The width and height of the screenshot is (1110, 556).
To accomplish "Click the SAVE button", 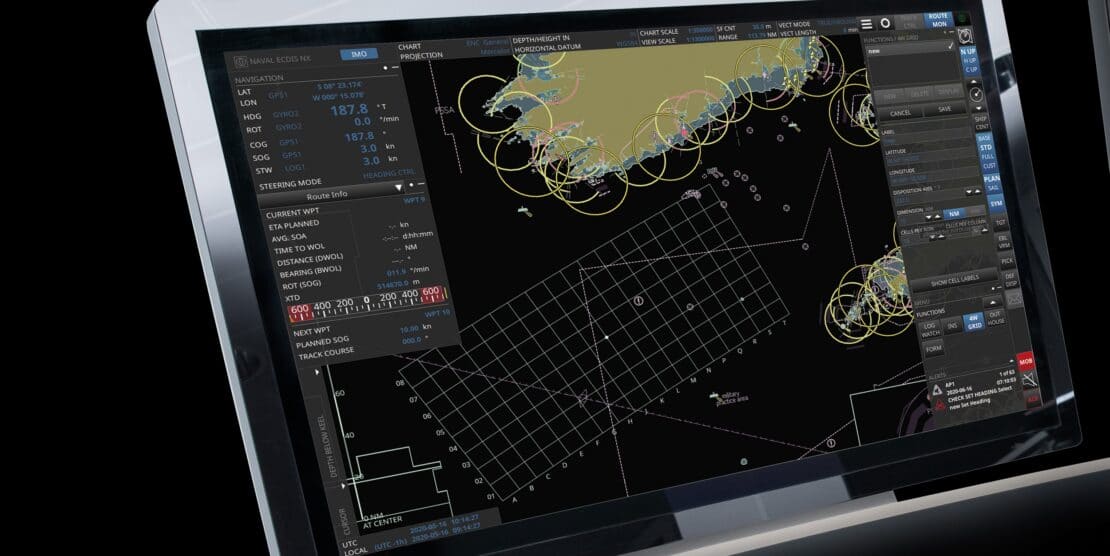I will tap(945, 109).
